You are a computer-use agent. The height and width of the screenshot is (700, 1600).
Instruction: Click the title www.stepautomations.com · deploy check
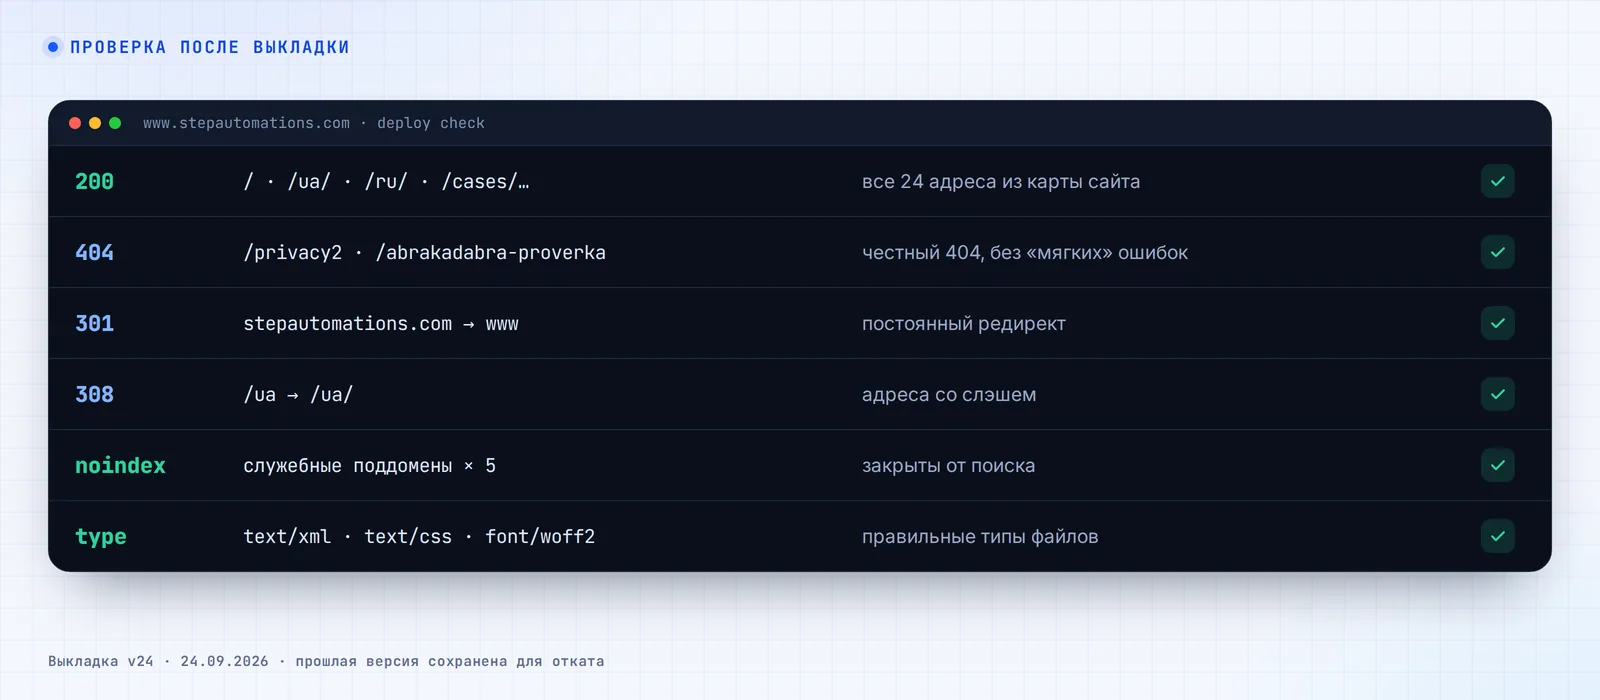pyautogui.click(x=314, y=123)
